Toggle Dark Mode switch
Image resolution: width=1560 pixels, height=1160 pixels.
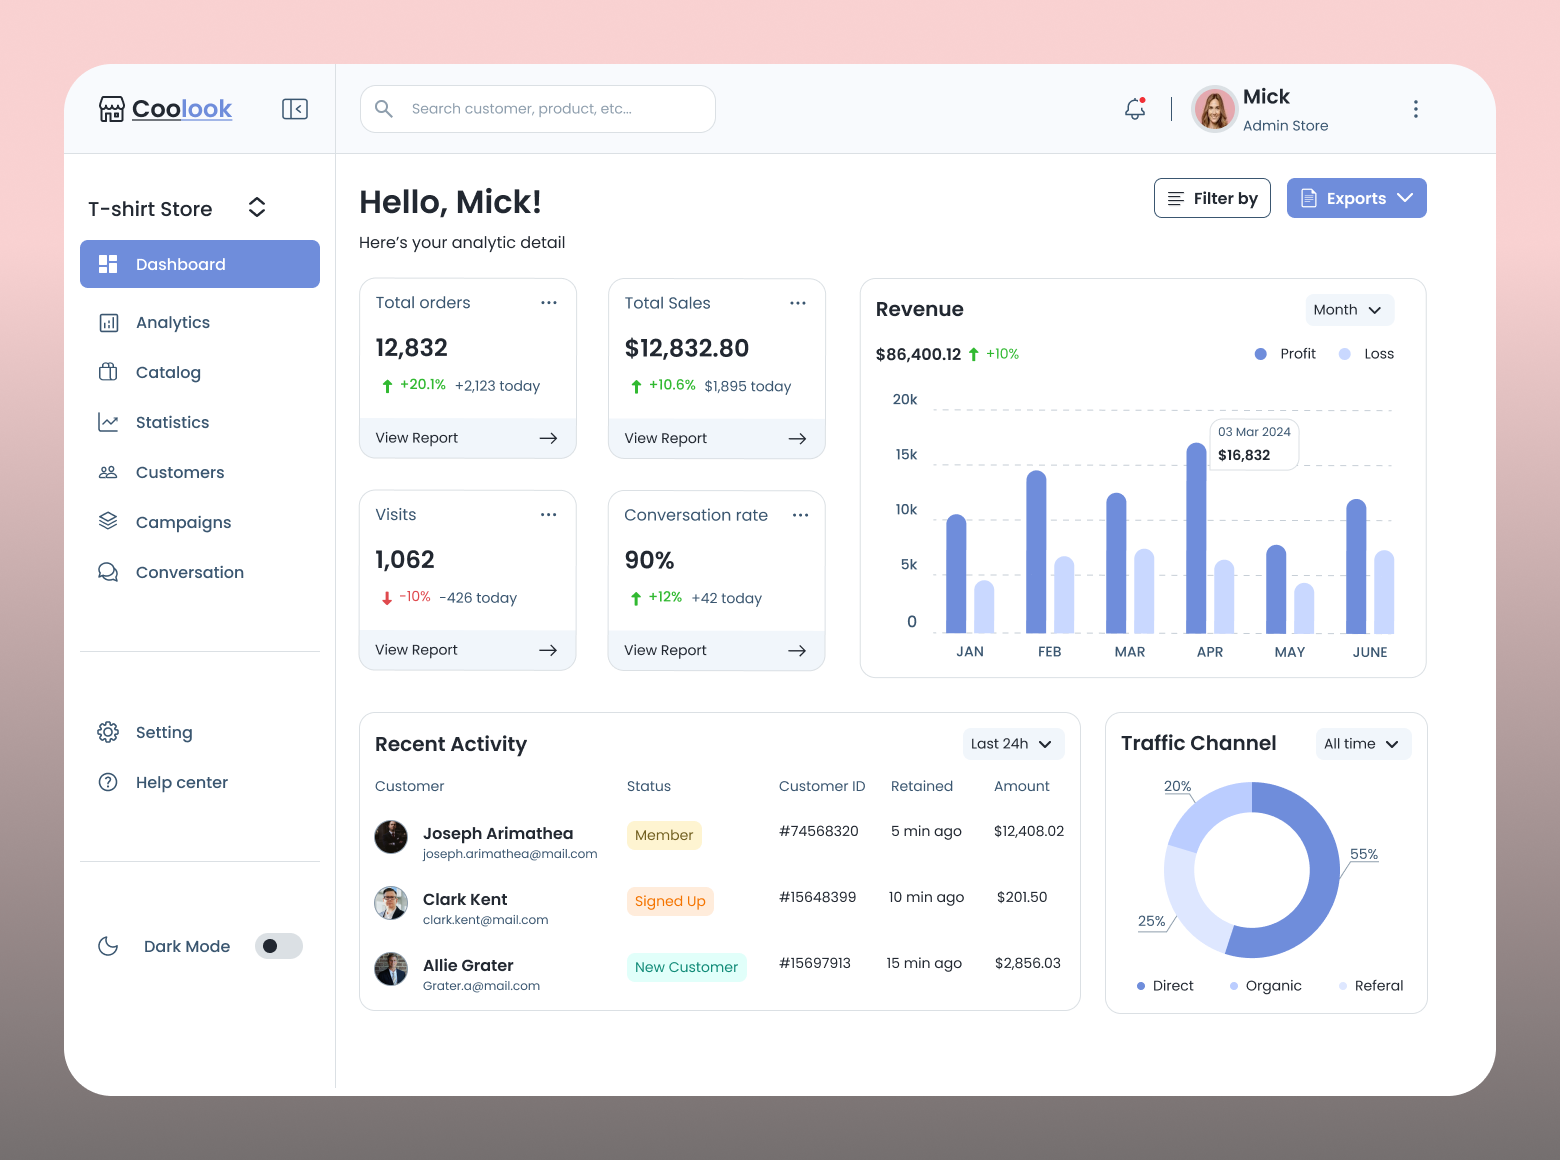(x=278, y=946)
